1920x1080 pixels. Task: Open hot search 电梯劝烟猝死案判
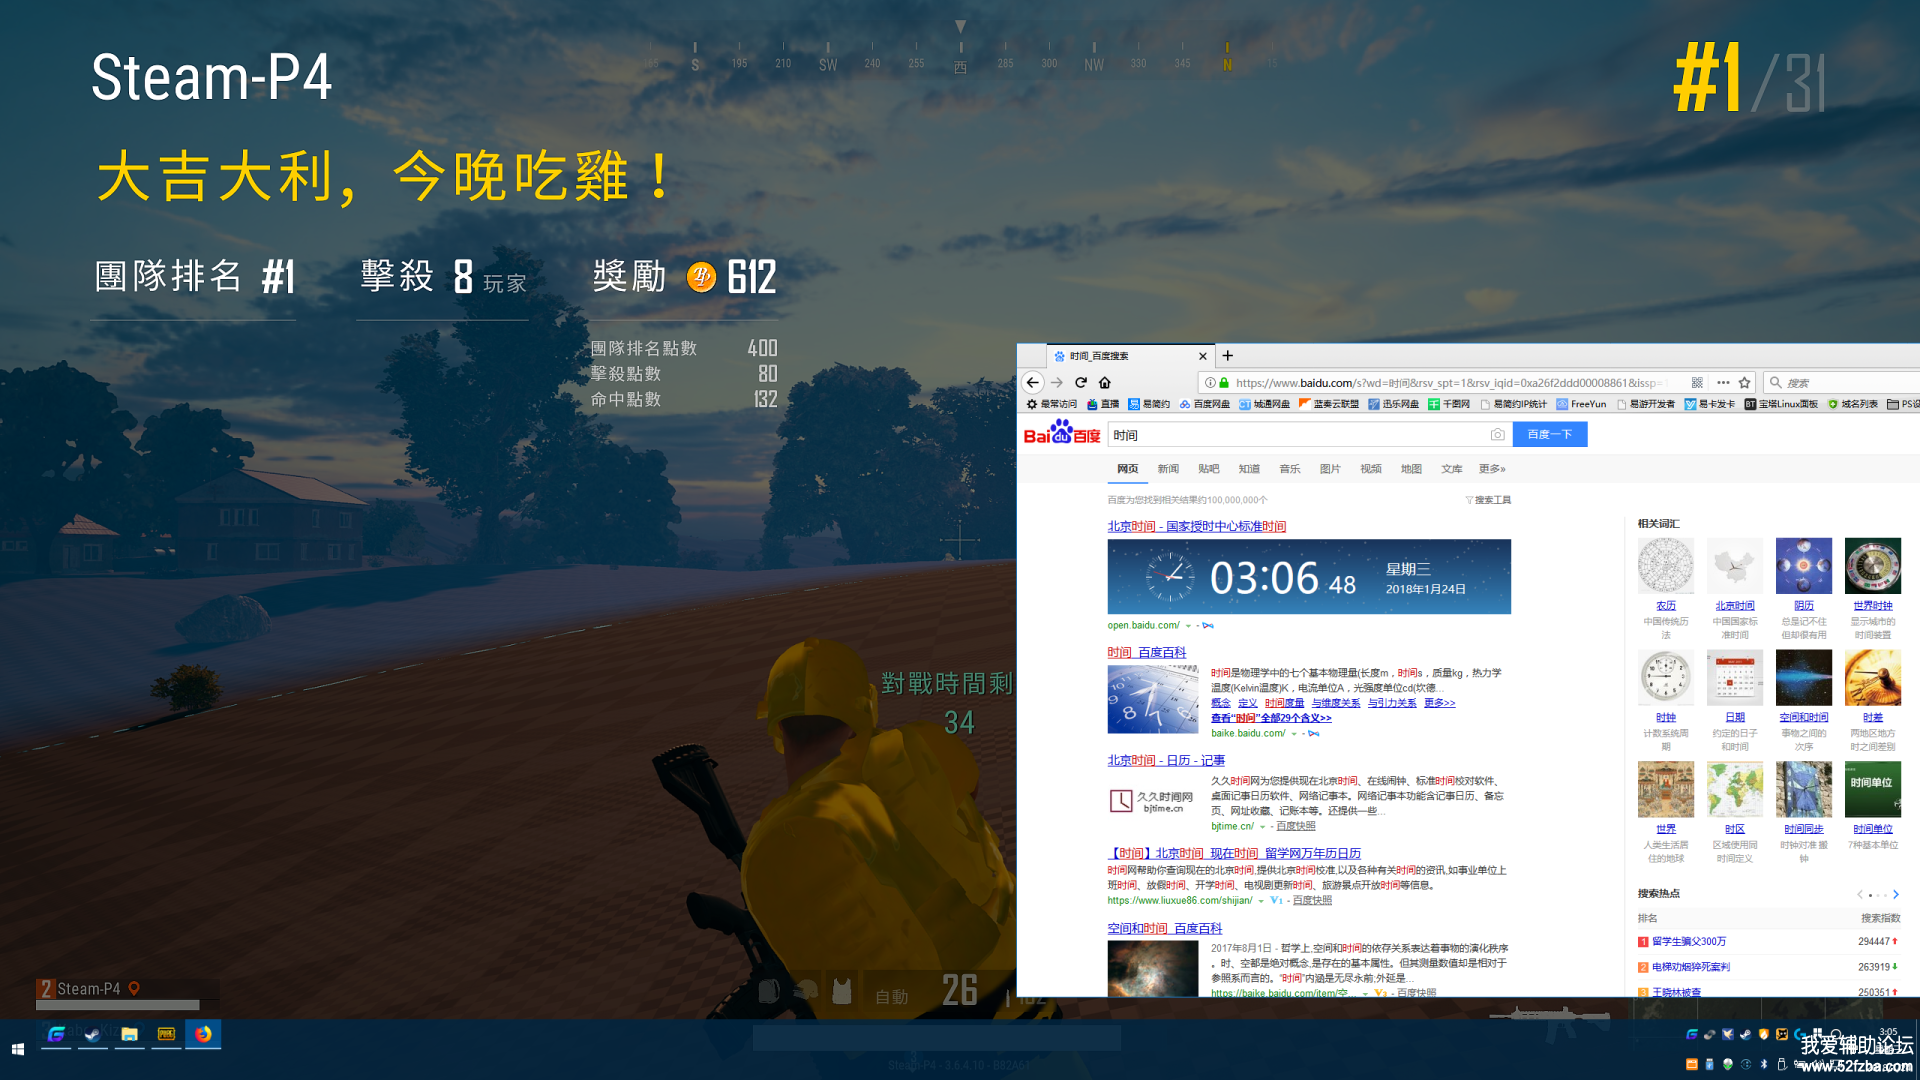coord(1691,967)
